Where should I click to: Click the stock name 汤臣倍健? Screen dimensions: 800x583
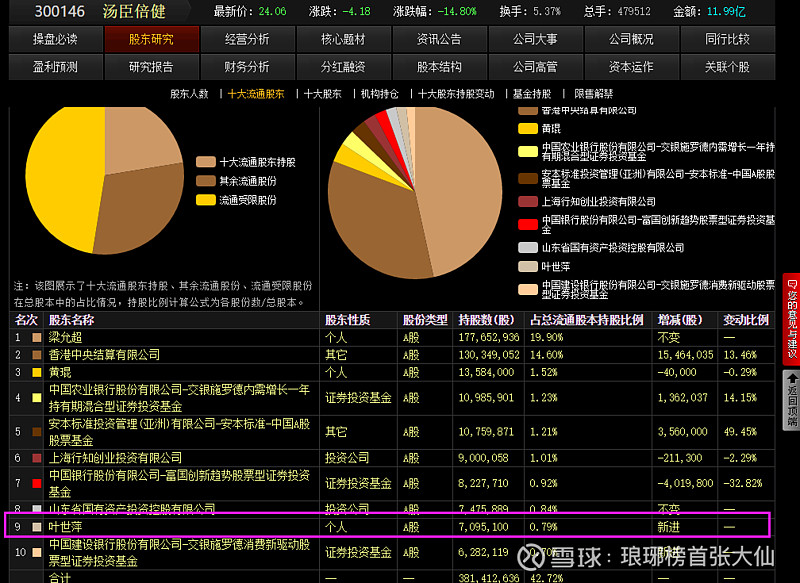click(x=134, y=11)
